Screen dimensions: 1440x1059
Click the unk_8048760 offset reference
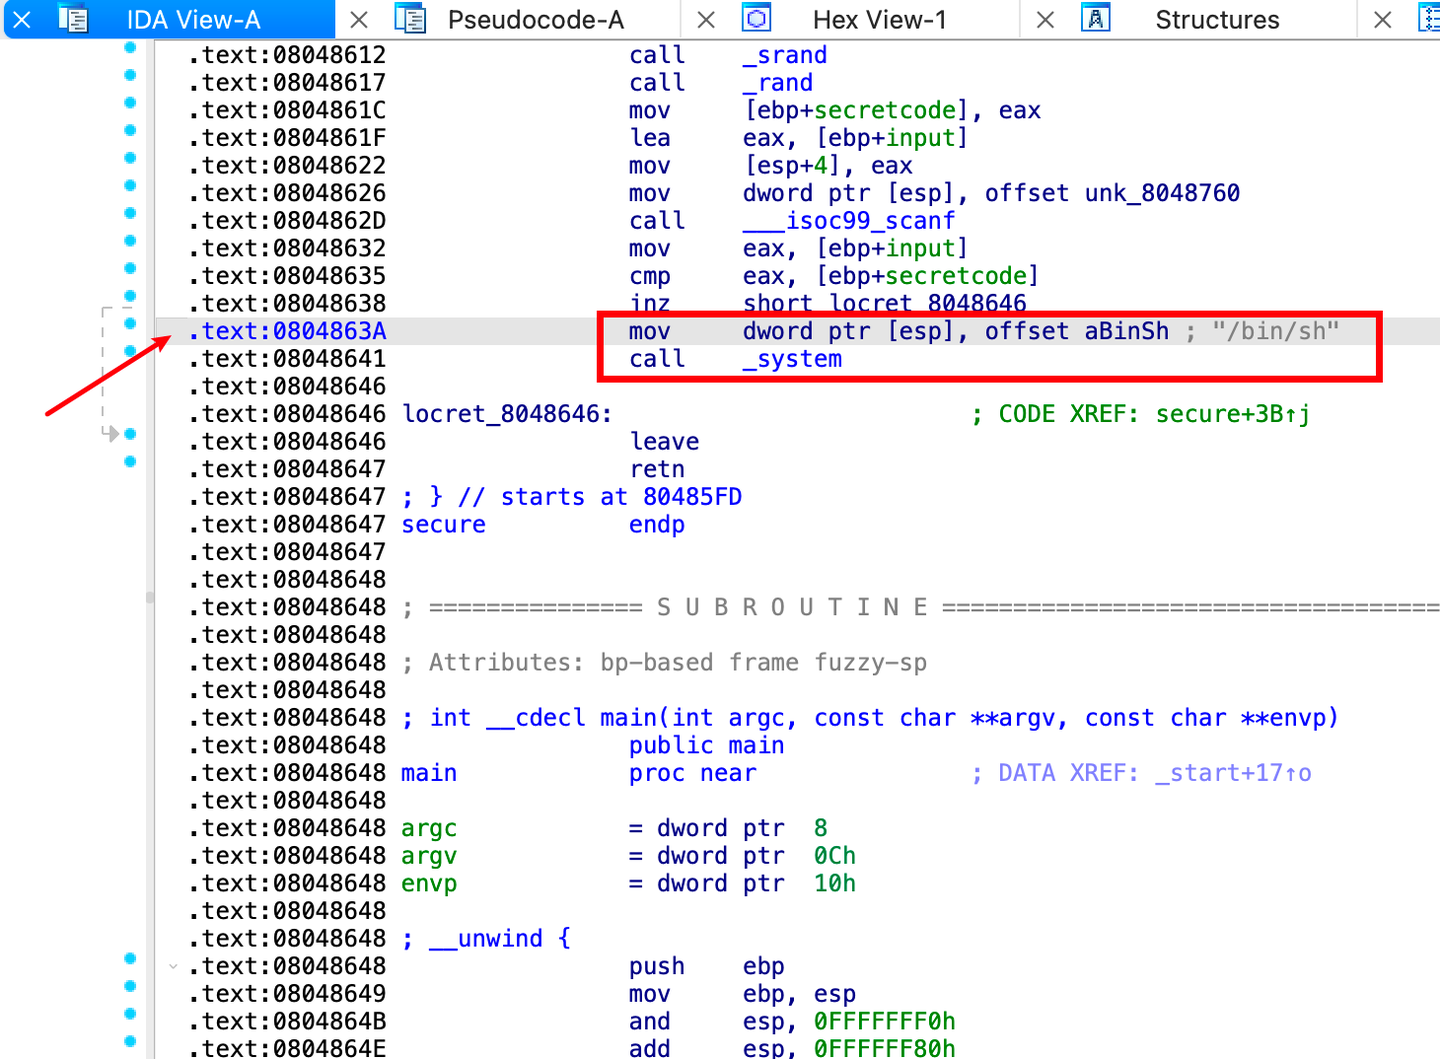pos(1163,193)
